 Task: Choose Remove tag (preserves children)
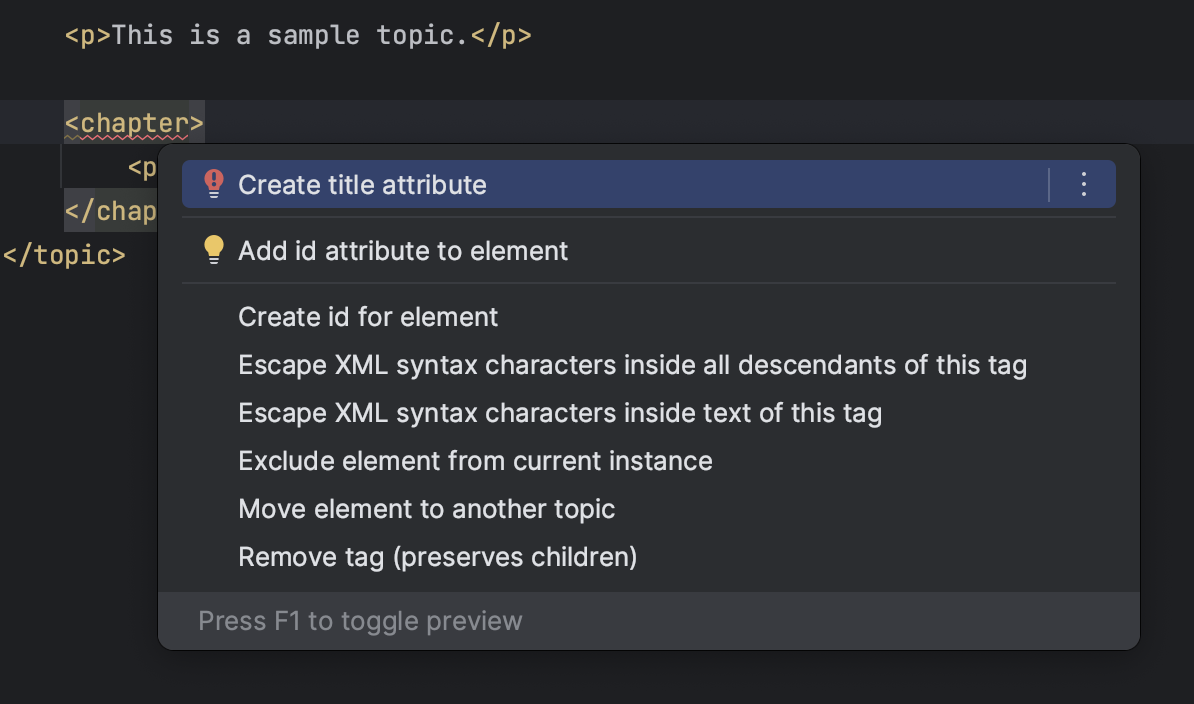pos(437,557)
